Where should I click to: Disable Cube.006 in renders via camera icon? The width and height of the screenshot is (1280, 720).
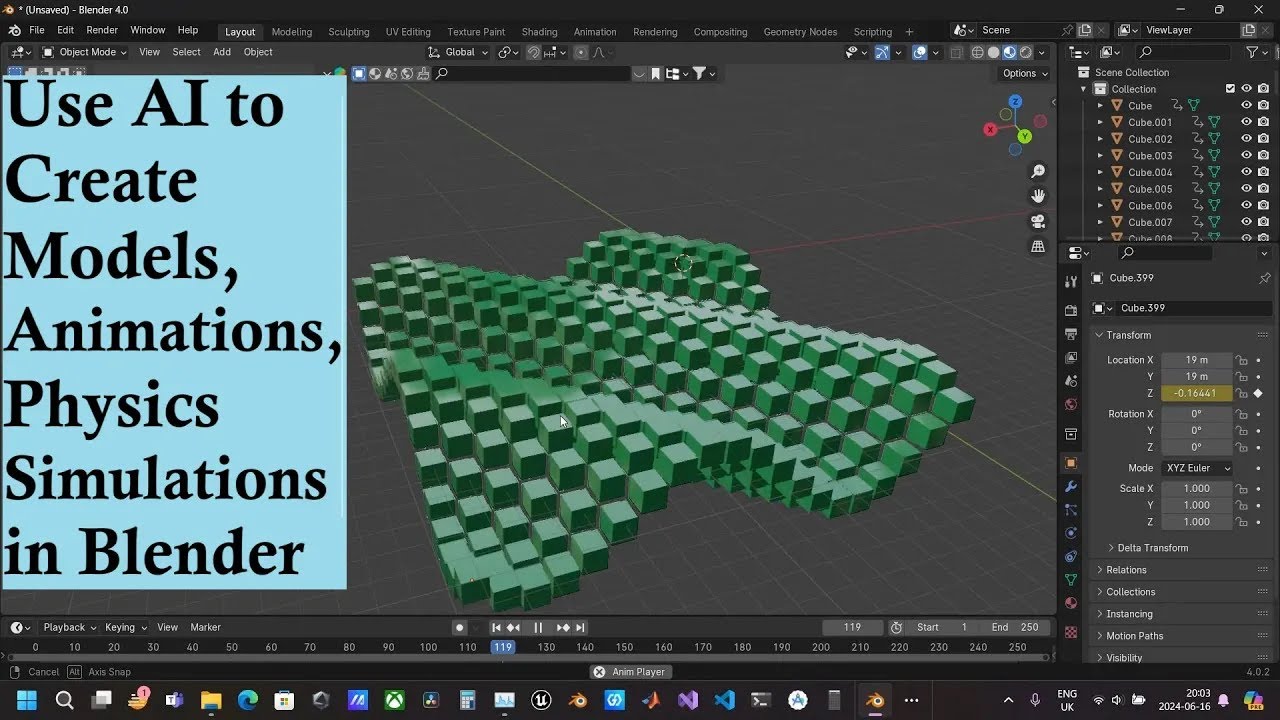click(x=1263, y=205)
